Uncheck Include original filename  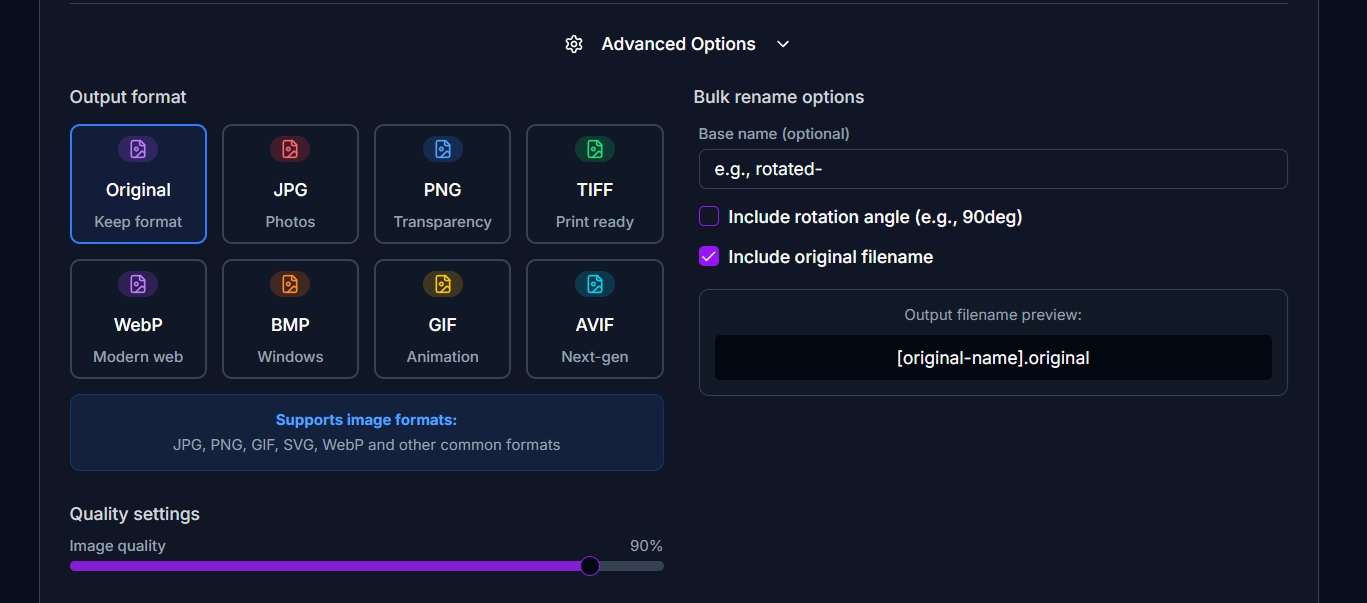708,256
